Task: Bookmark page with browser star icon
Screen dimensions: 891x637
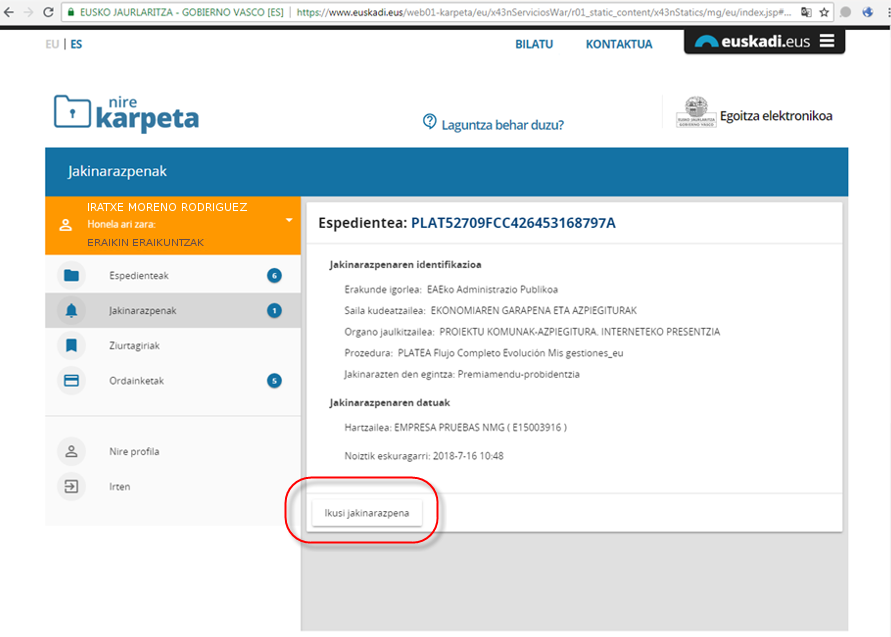Action: (824, 13)
